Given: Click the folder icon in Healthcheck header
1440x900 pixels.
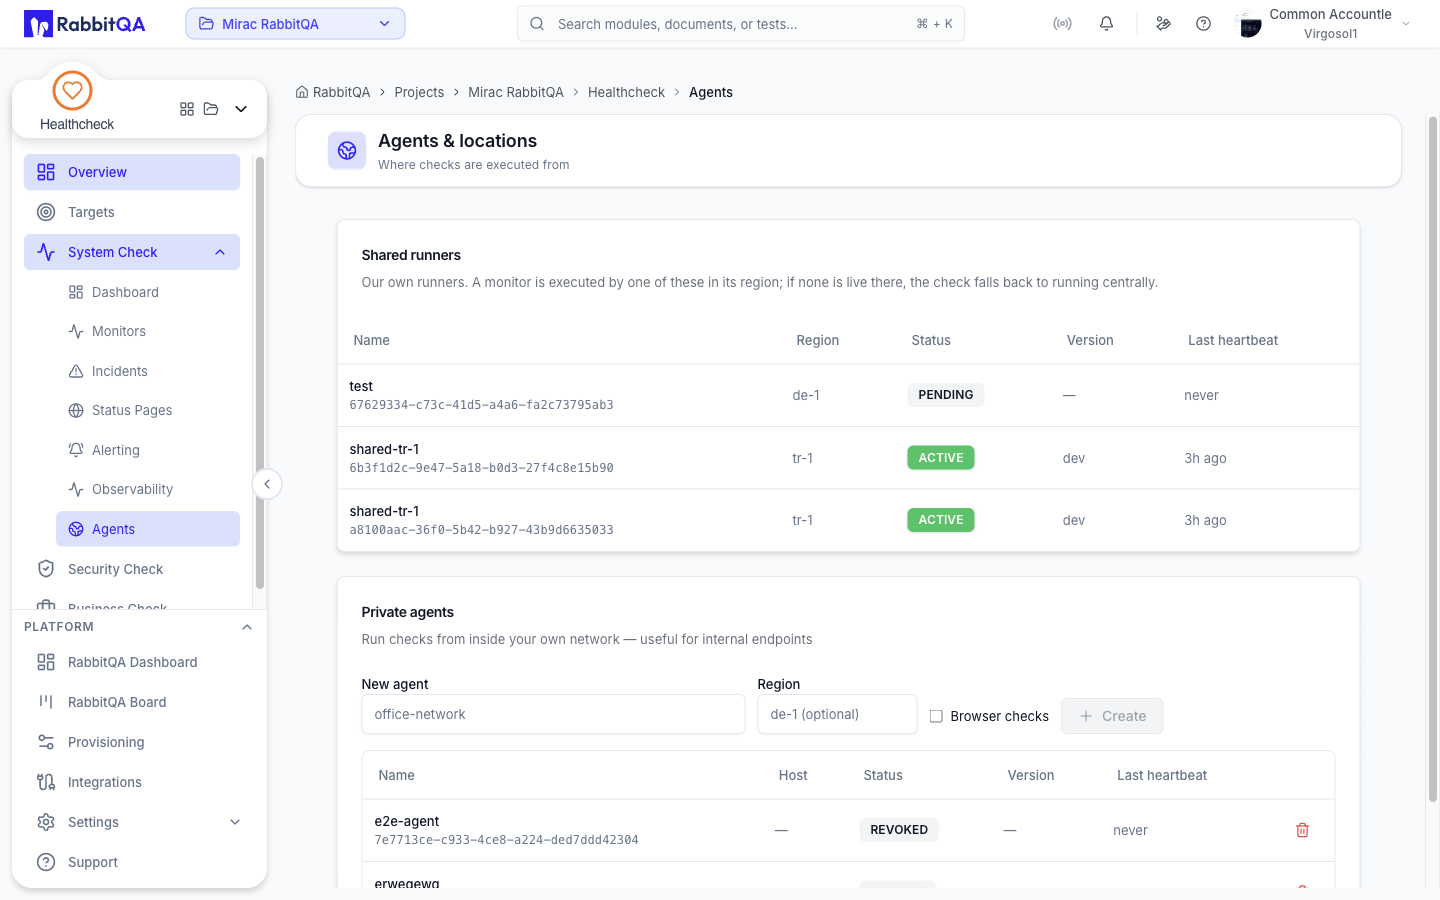Looking at the screenshot, I should tap(211, 109).
